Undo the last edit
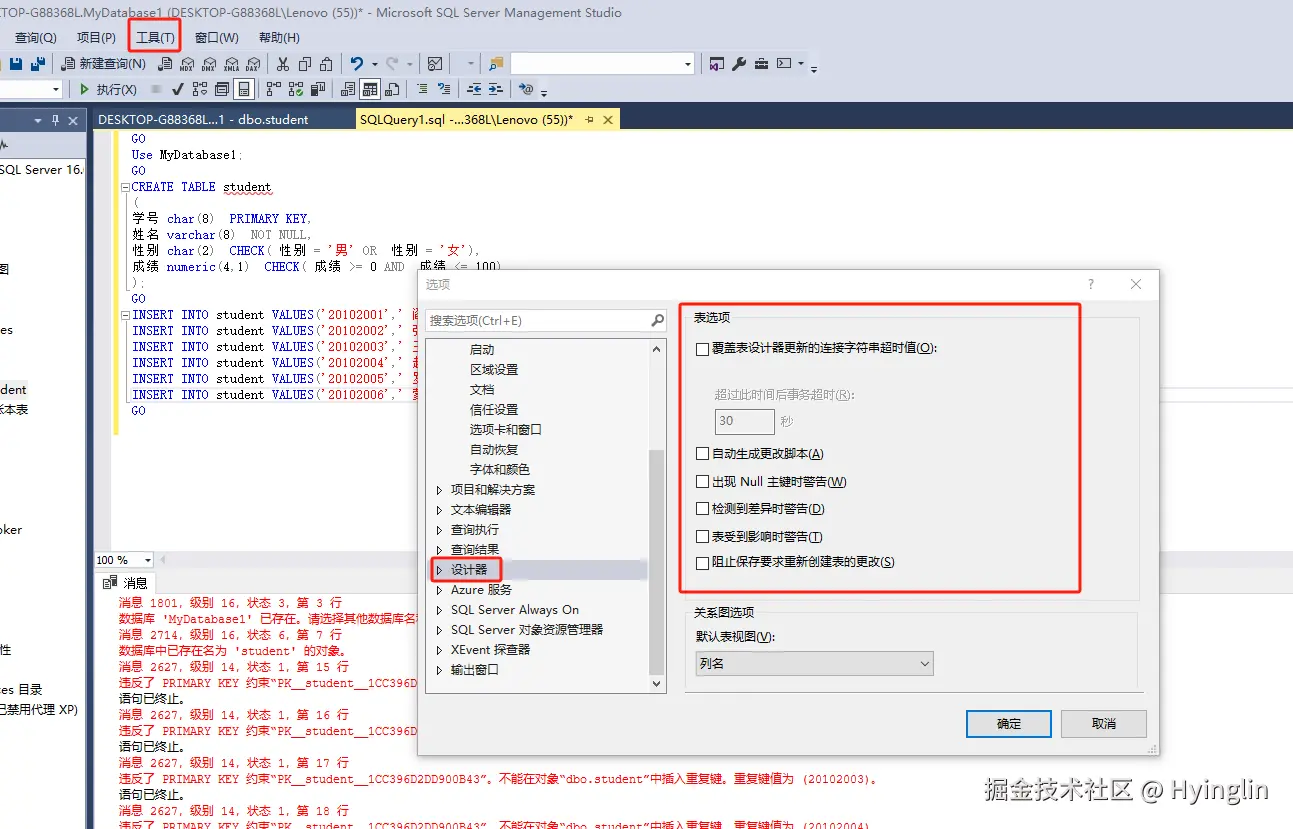 pyautogui.click(x=357, y=63)
